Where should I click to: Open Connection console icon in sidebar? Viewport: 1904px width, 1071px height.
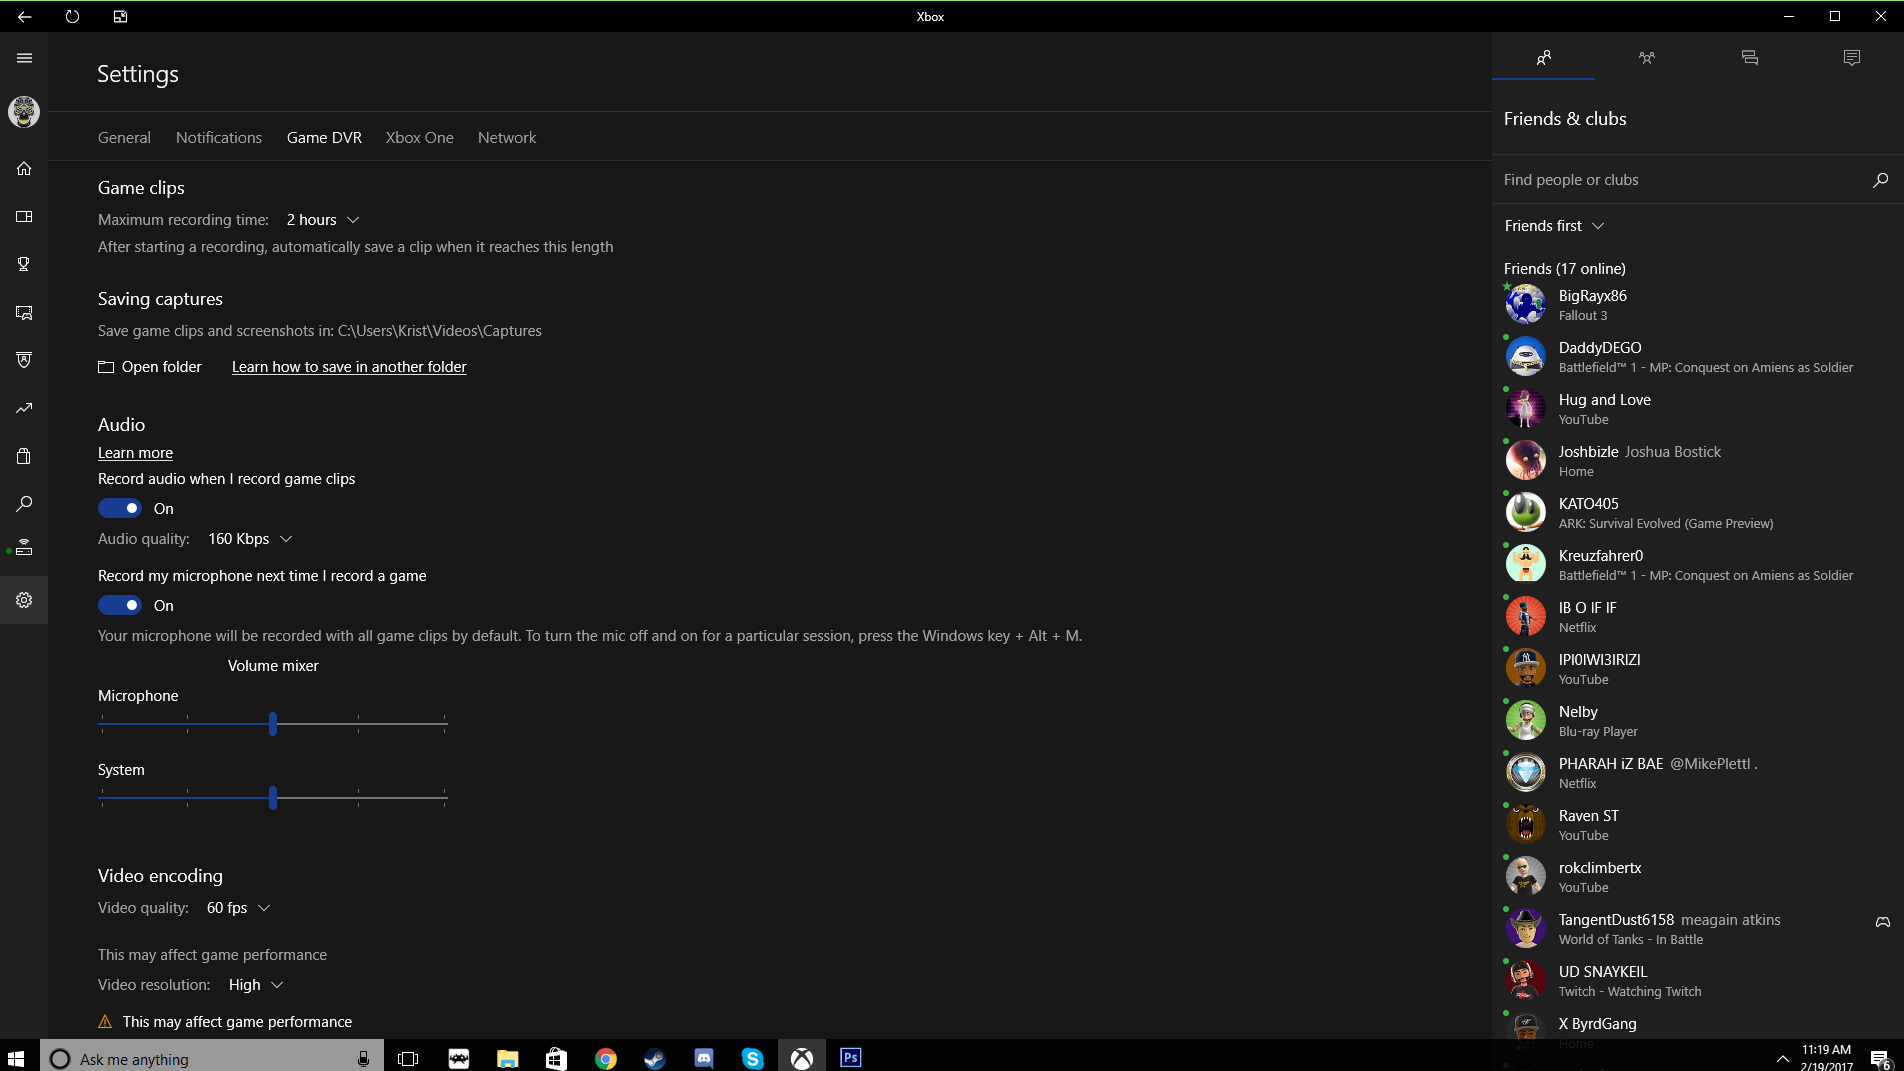click(x=24, y=548)
